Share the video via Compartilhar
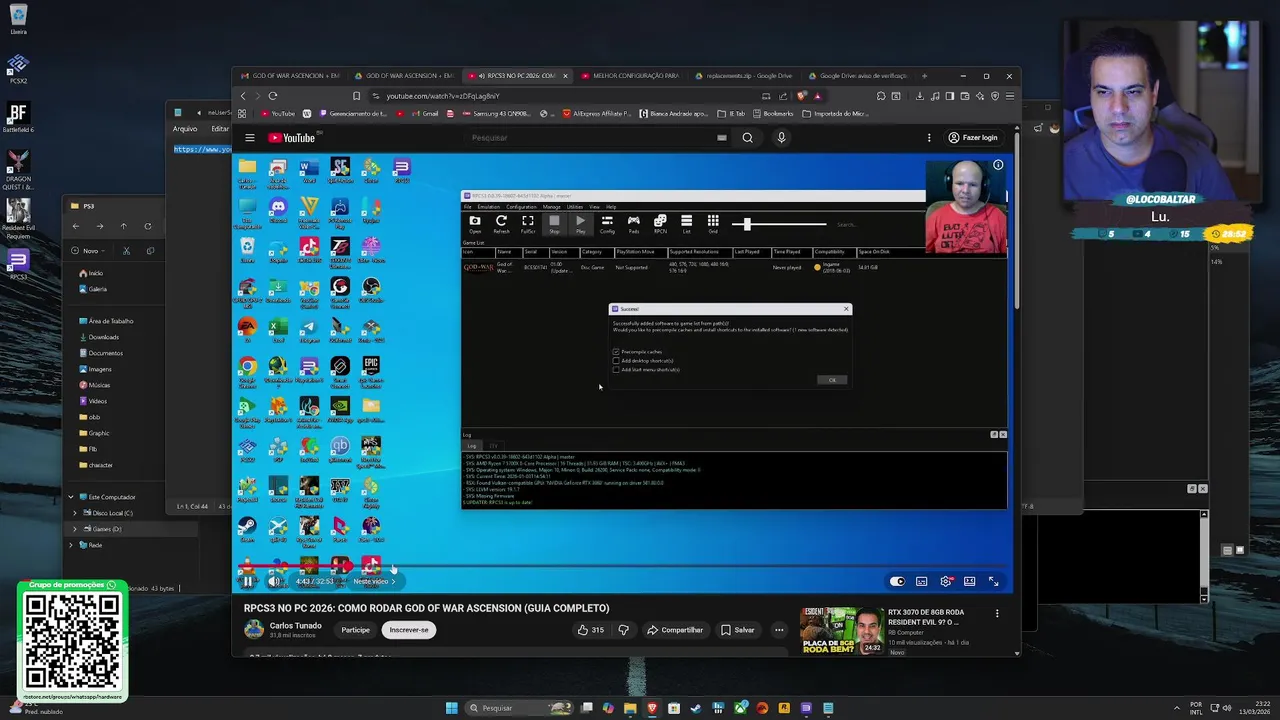The width and height of the screenshot is (1280, 720). click(x=674, y=630)
